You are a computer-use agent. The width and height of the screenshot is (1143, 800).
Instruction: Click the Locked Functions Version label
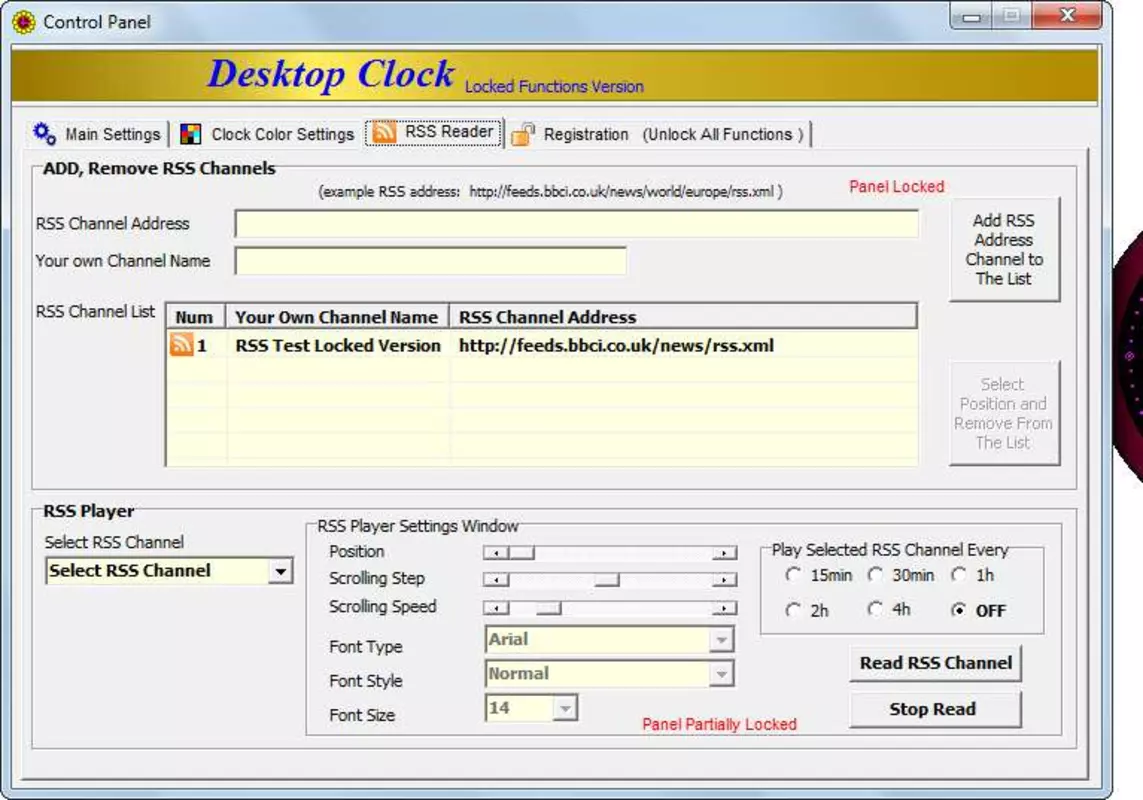[554, 87]
